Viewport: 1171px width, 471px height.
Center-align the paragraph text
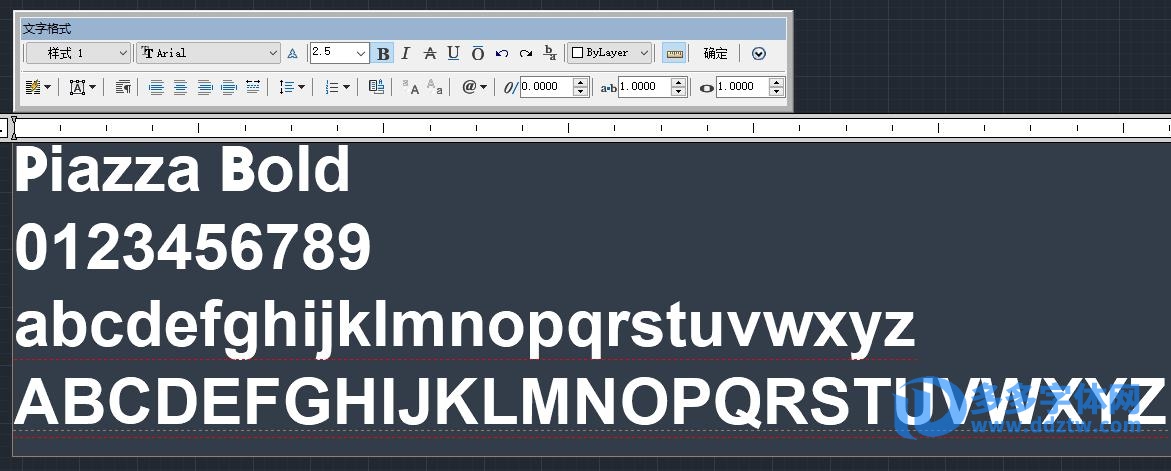pyautogui.click(x=180, y=88)
